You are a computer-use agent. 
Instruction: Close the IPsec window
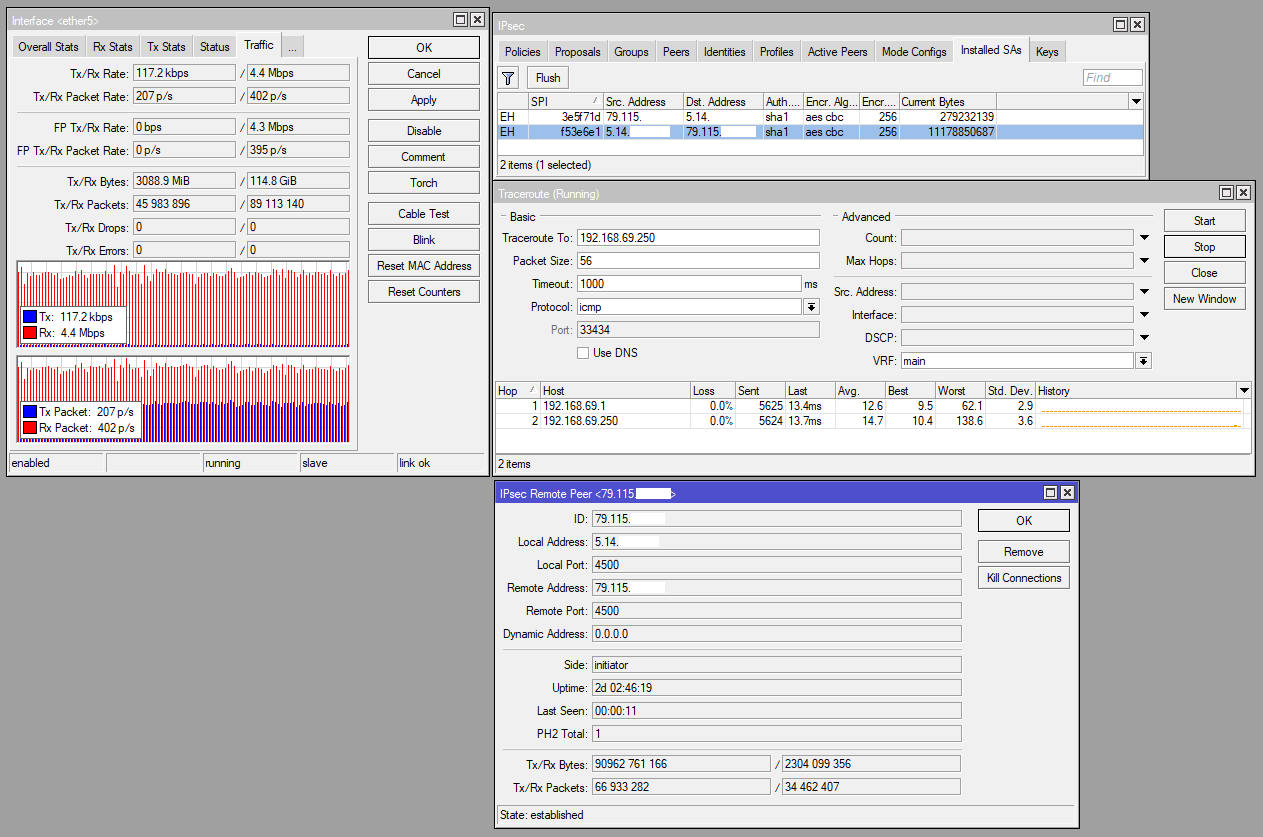1138,24
